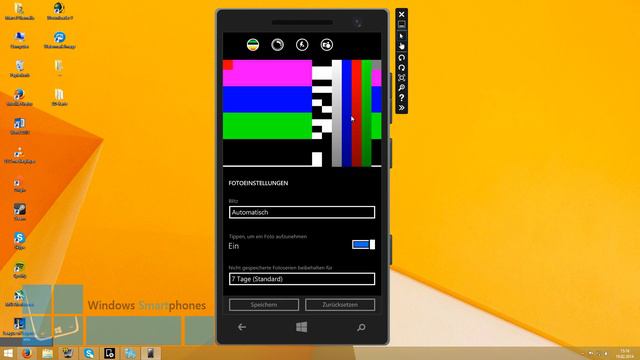The width and height of the screenshot is (640, 360).
Task: Select the Spotify desktop icon
Action: point(20,270)
